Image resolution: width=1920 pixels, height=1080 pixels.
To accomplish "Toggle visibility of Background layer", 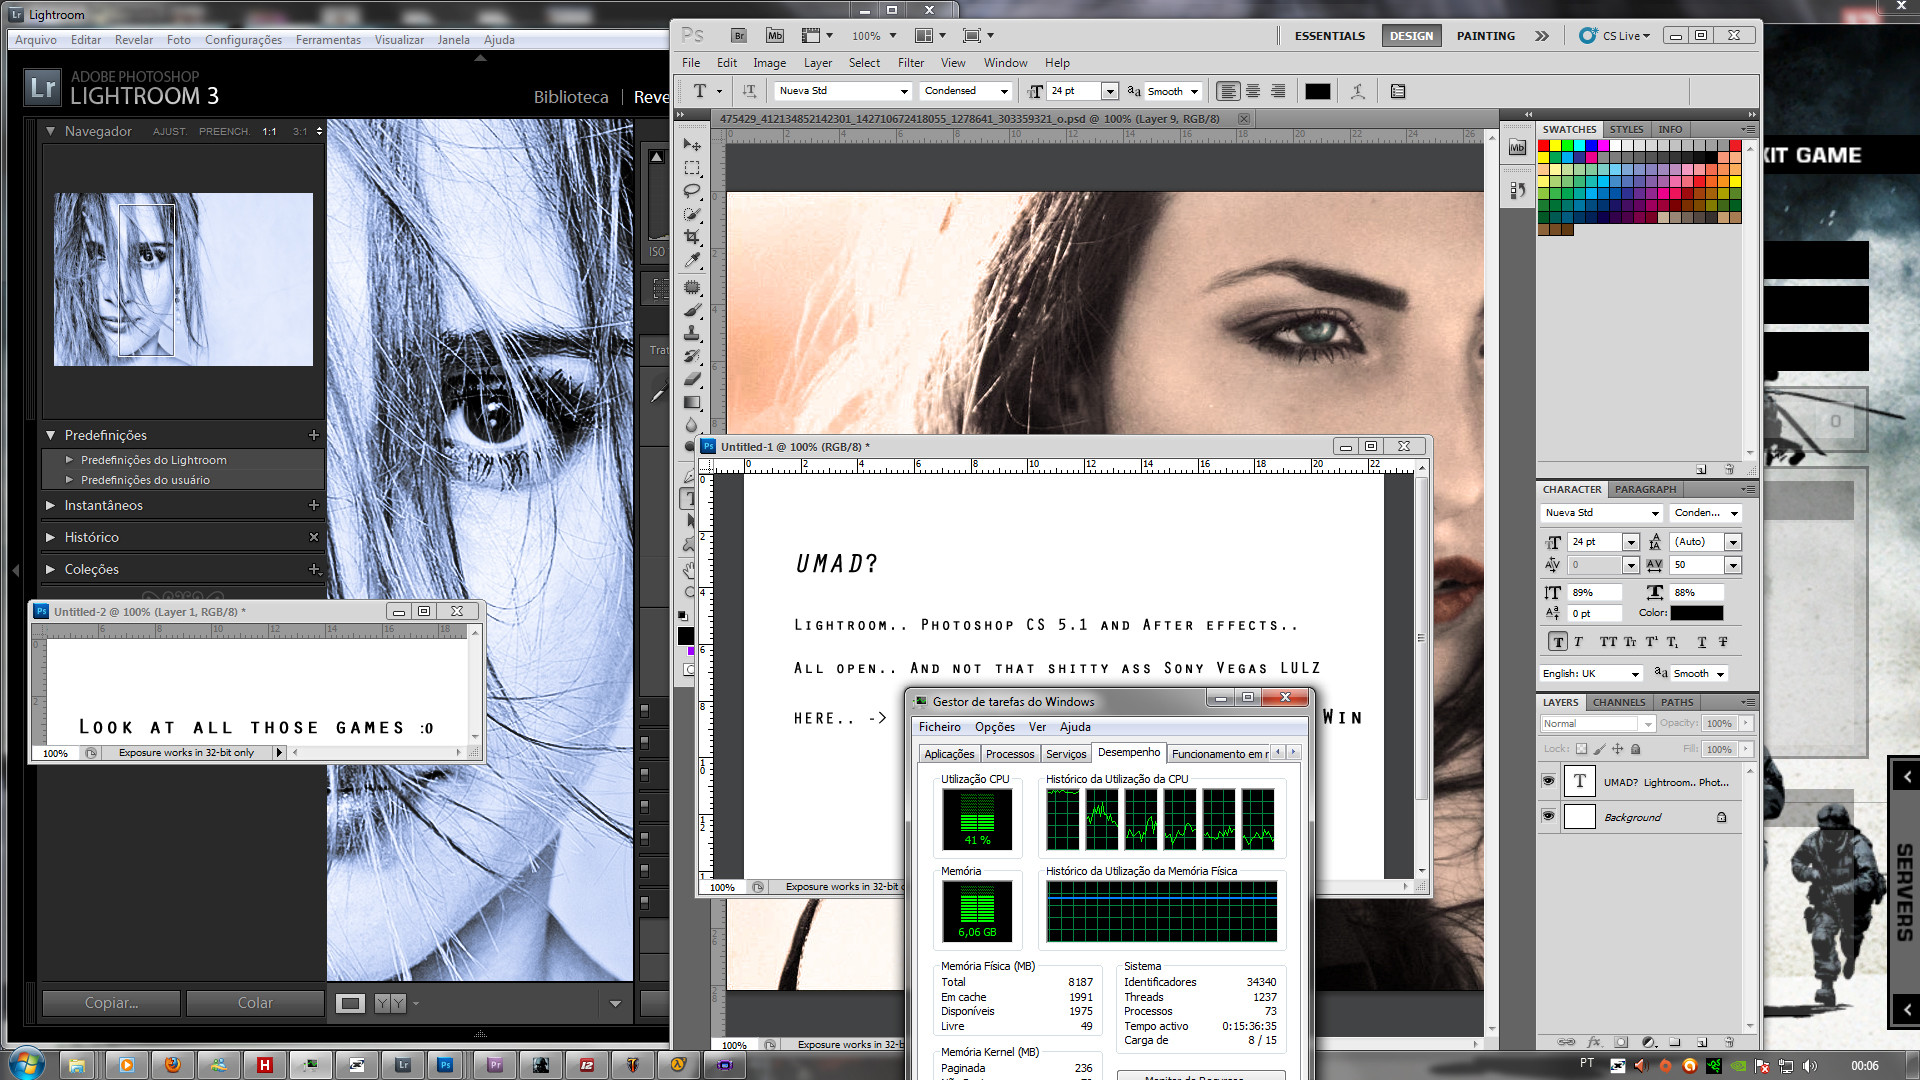I will [1549, 816].
